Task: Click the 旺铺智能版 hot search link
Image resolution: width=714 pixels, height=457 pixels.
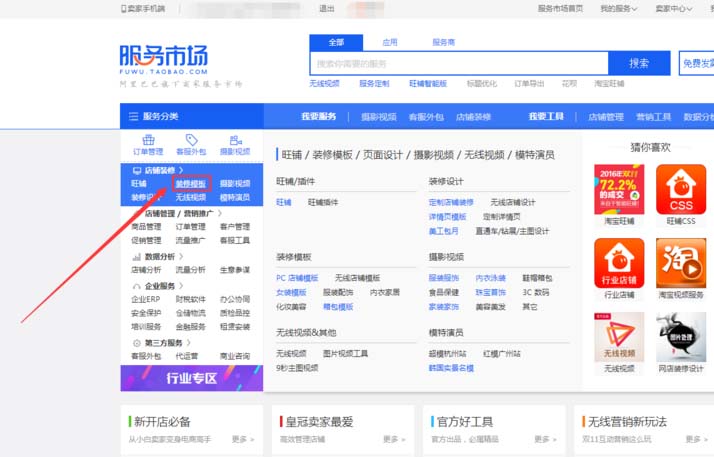Action: pos(428,83)
